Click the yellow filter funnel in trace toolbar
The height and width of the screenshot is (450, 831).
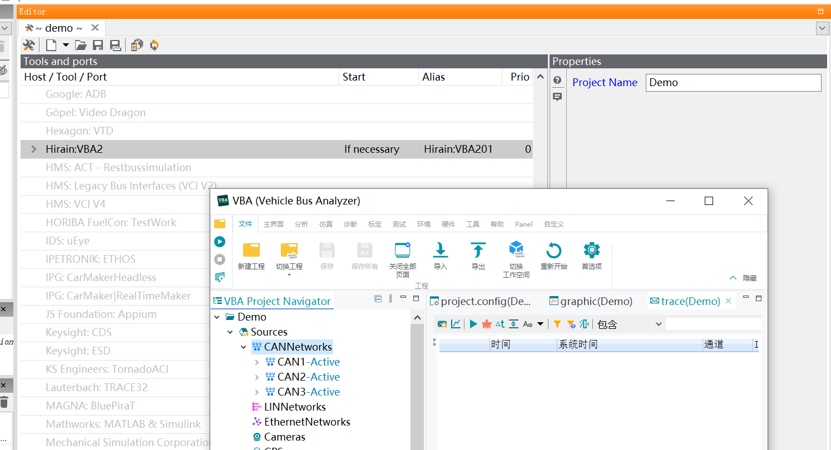pos(557,324)
